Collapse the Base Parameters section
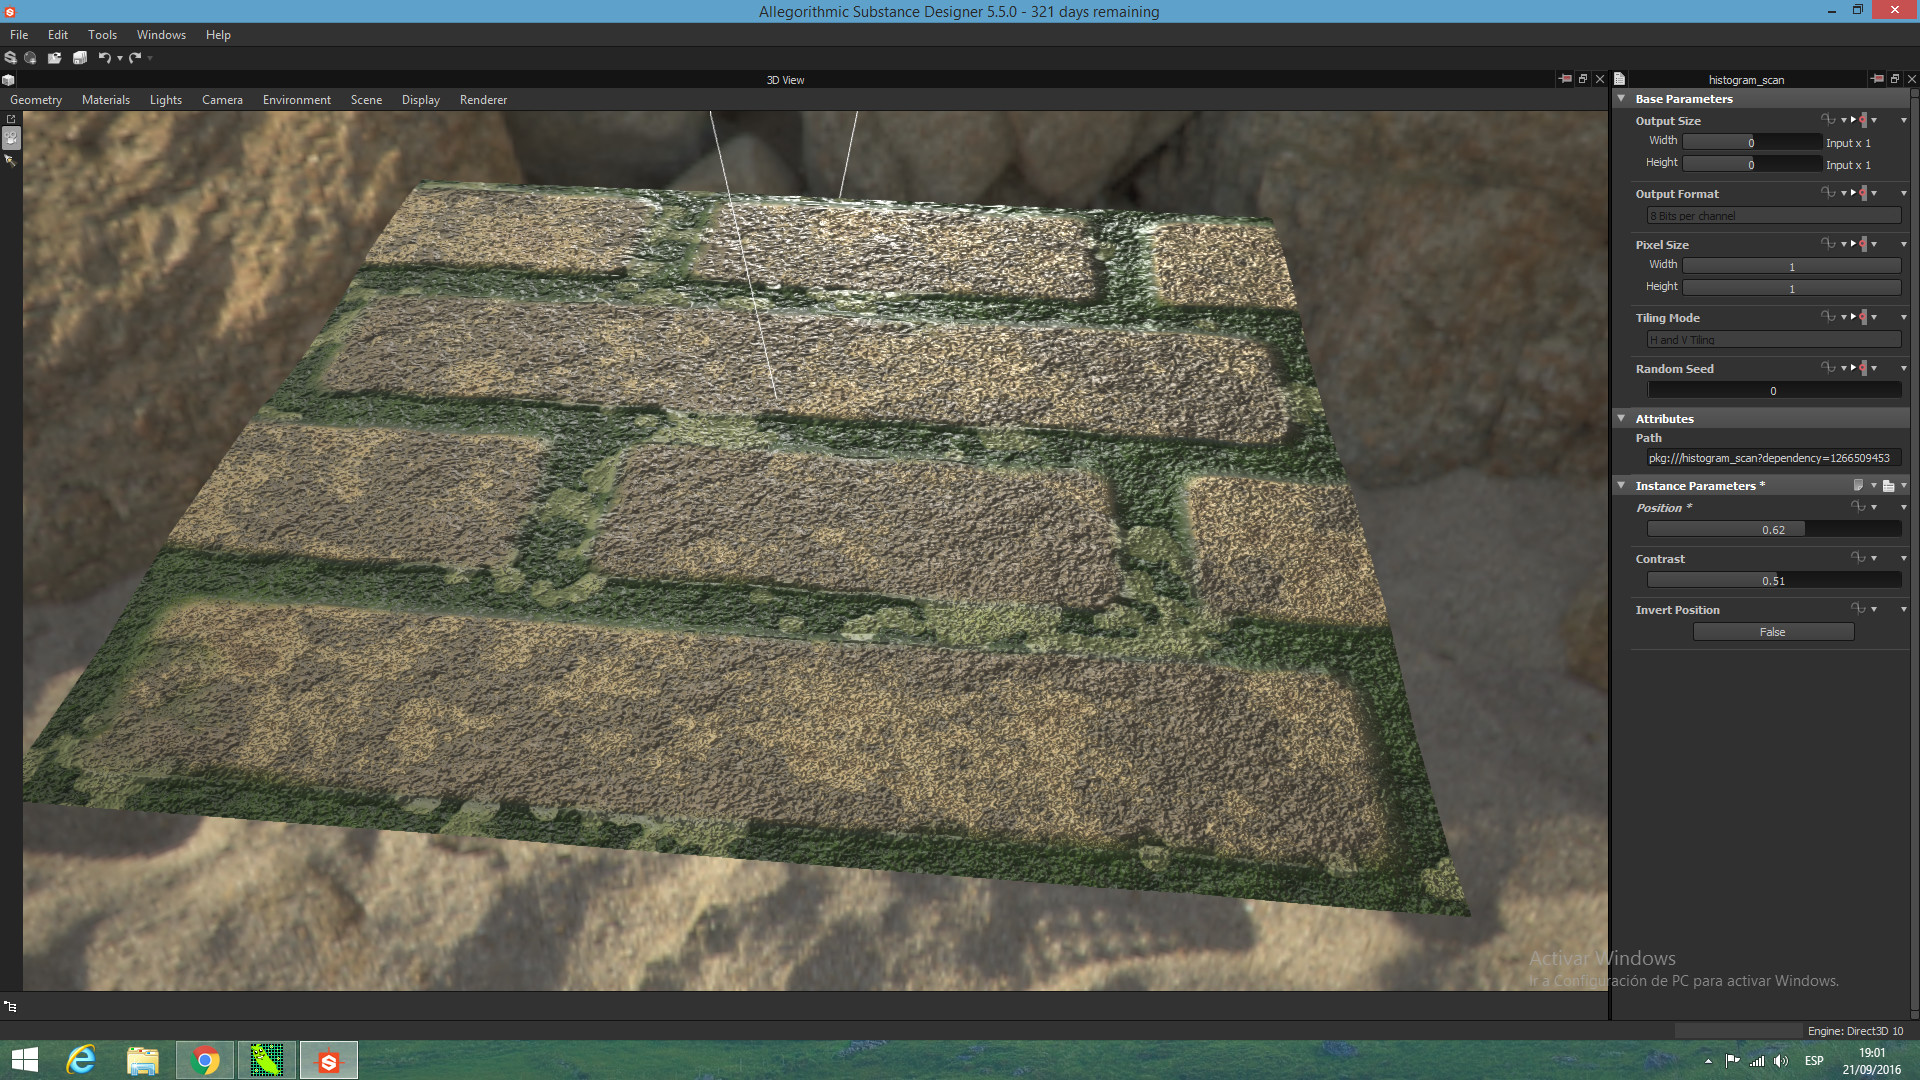The width and height of the screenshot is (1920, 1080). pyautogui.click(x=1621, y=98)
